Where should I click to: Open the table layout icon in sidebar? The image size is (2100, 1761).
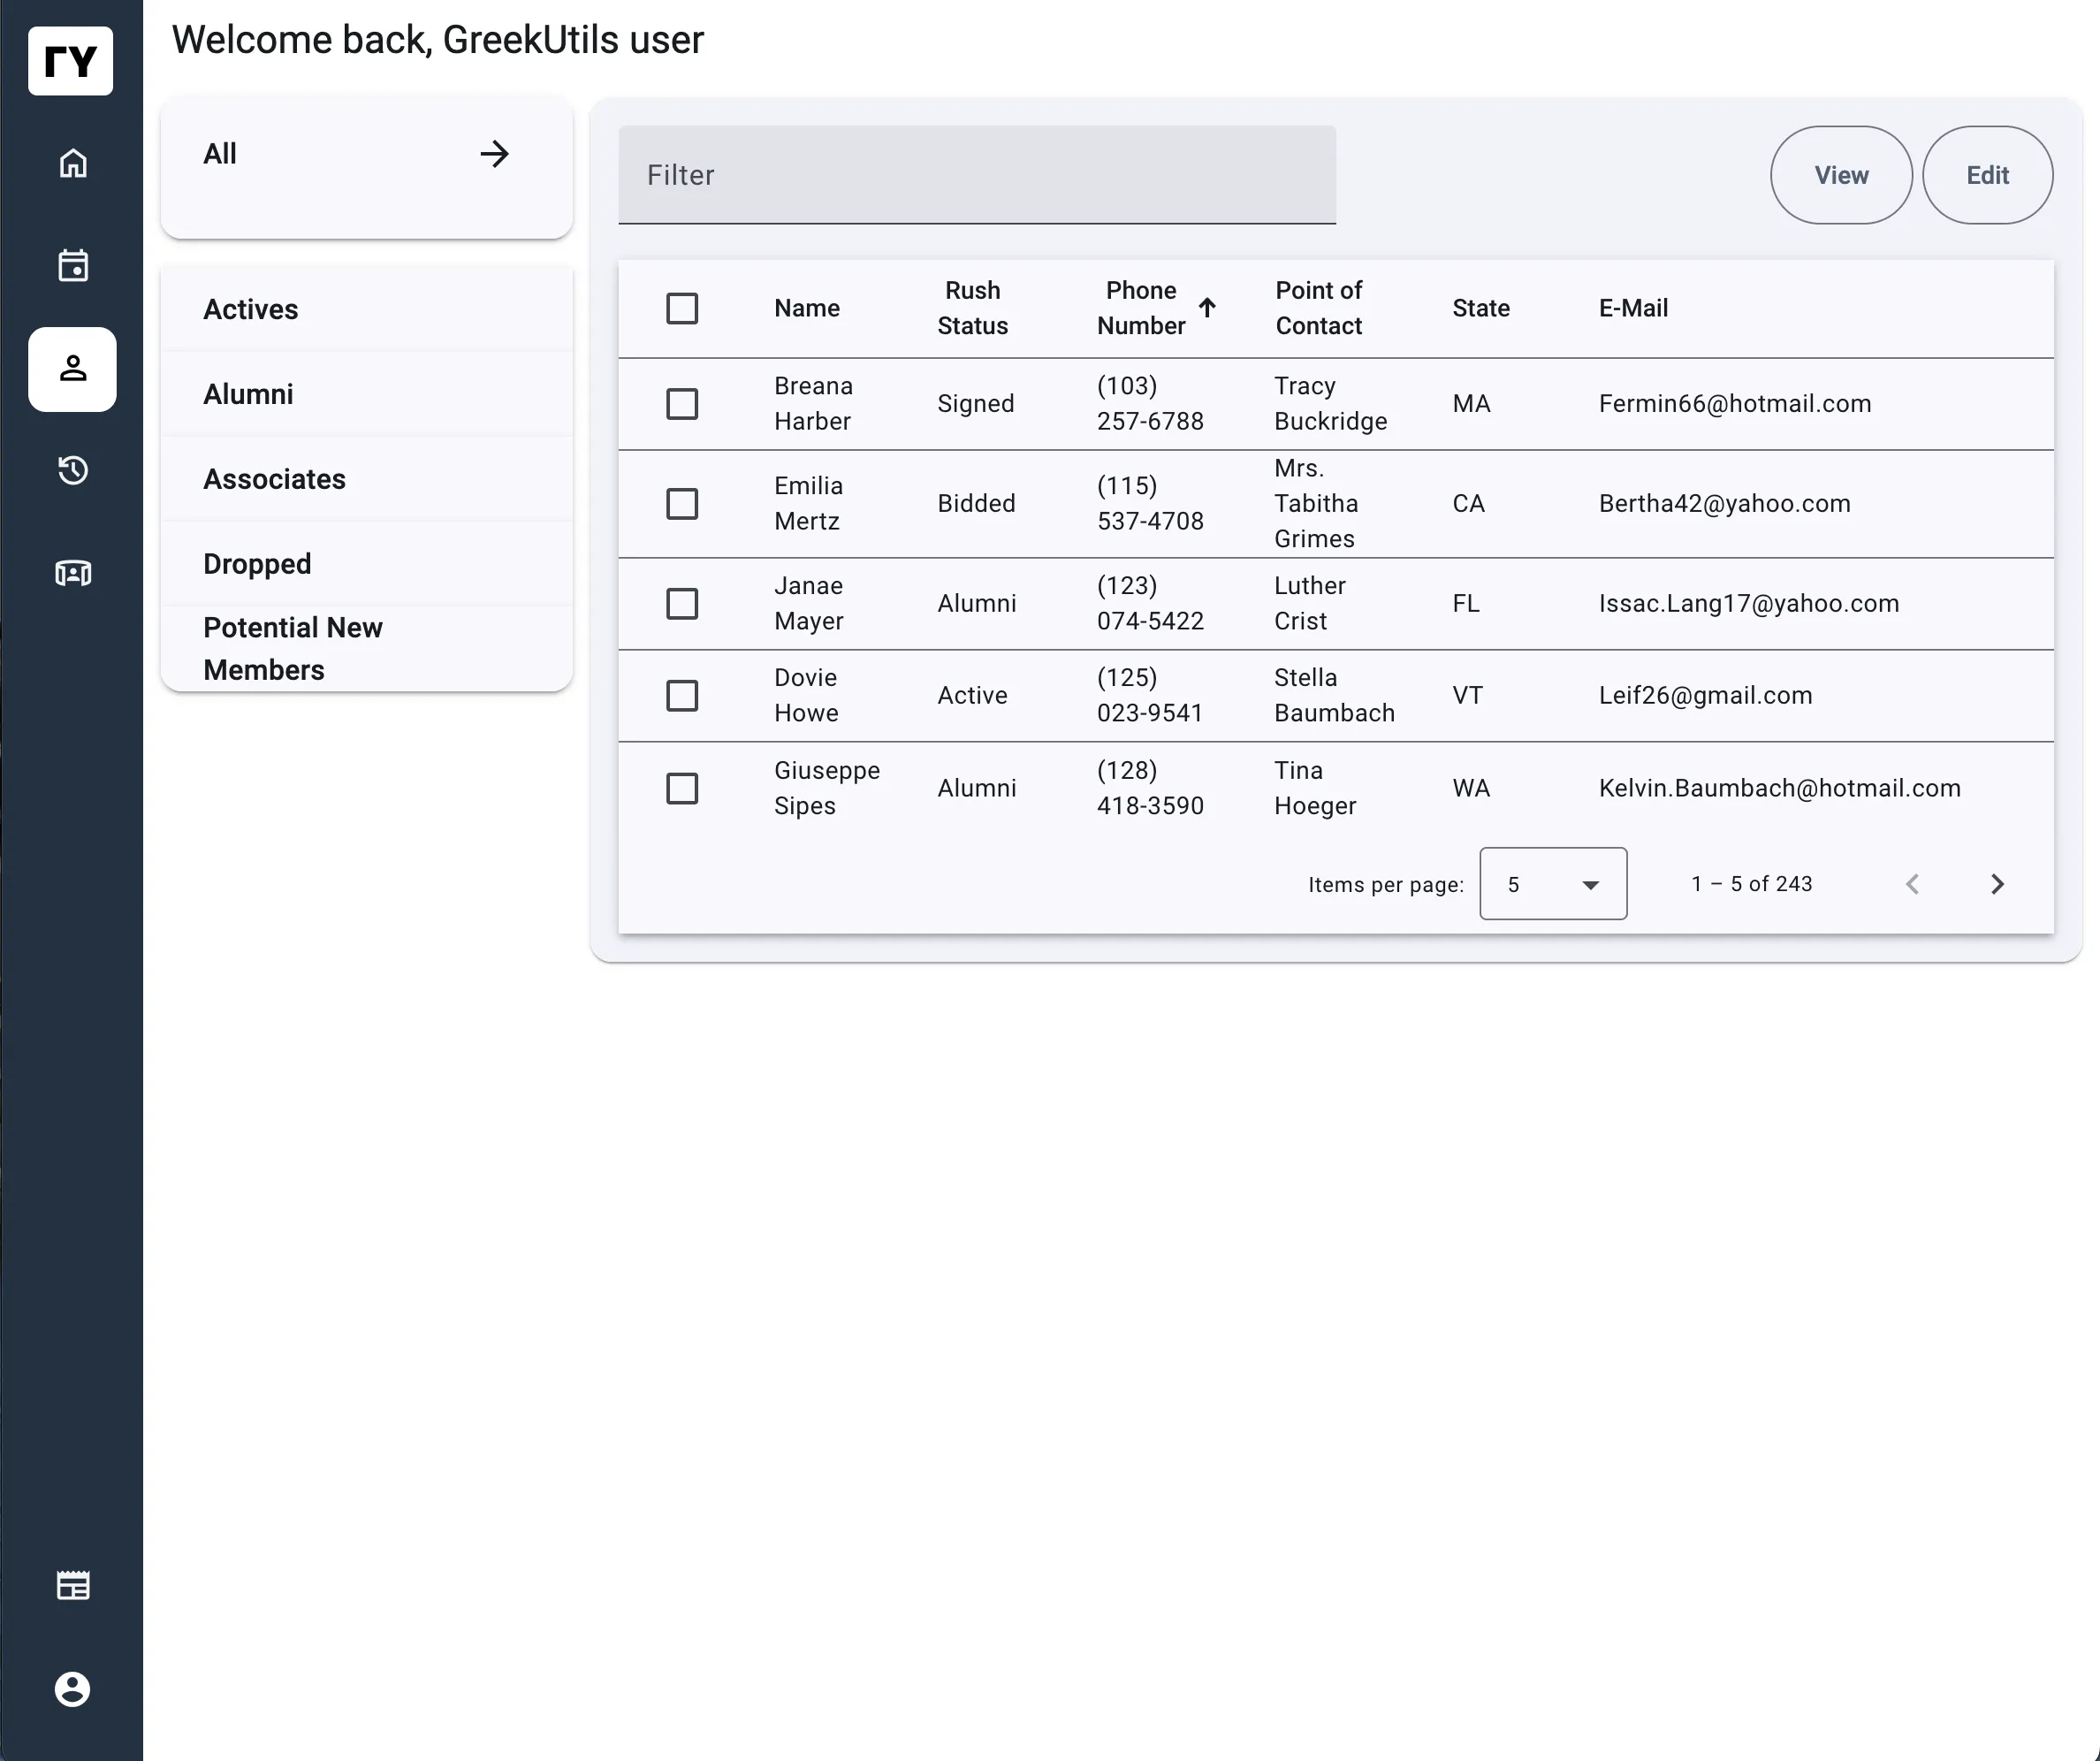pos(73,1586)
